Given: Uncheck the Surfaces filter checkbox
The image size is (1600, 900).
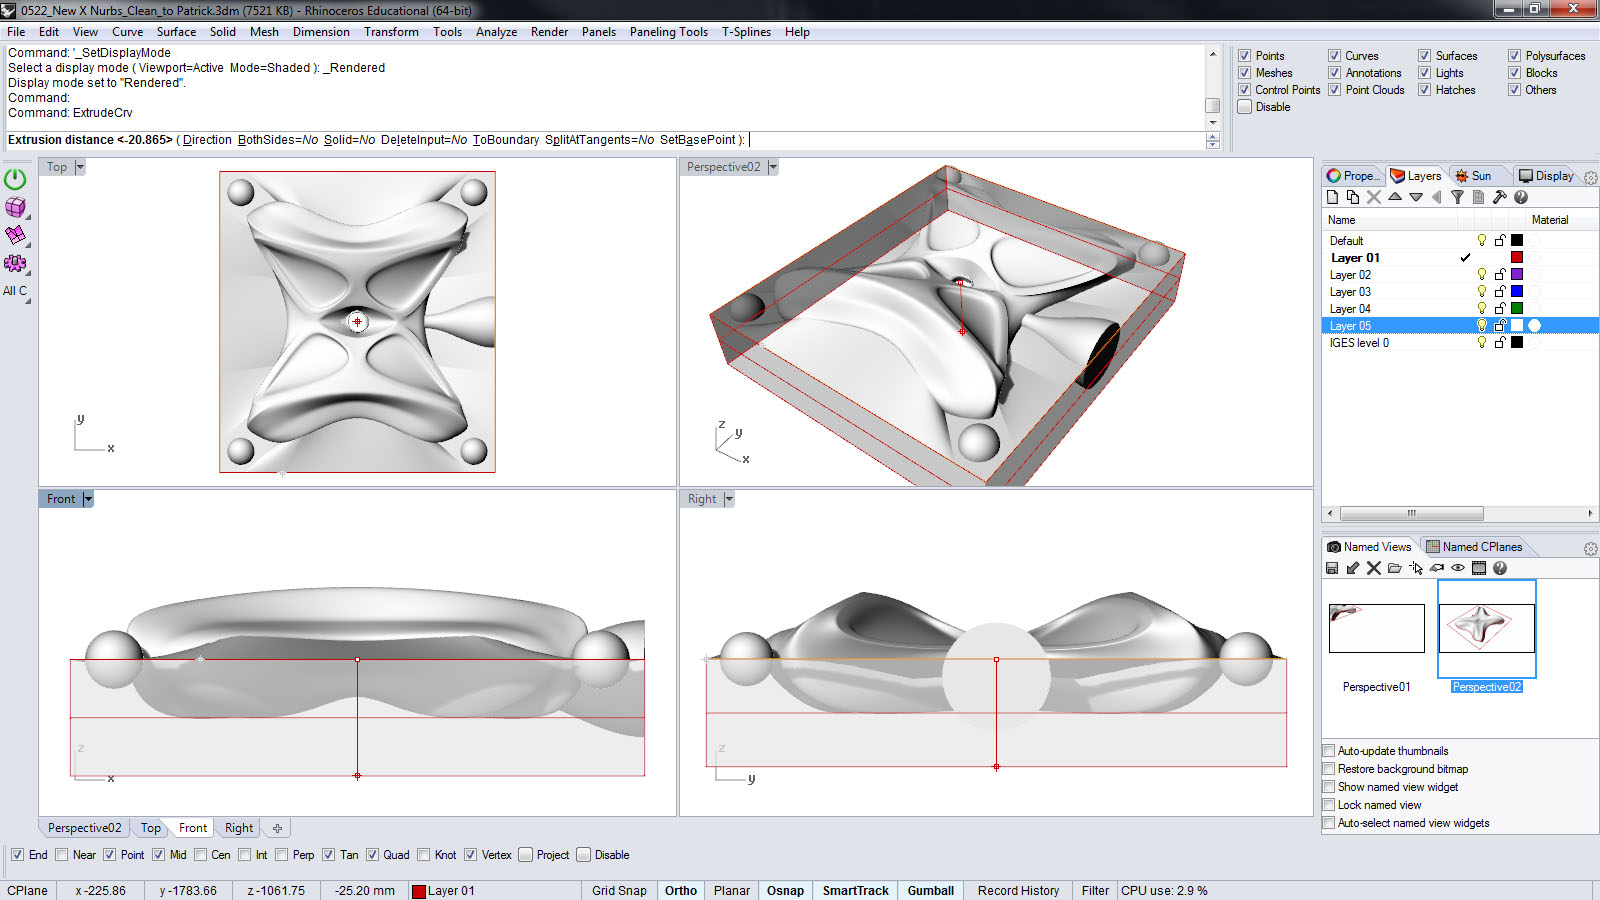Looking at the screenshot, I should [x=1424, y=56].
